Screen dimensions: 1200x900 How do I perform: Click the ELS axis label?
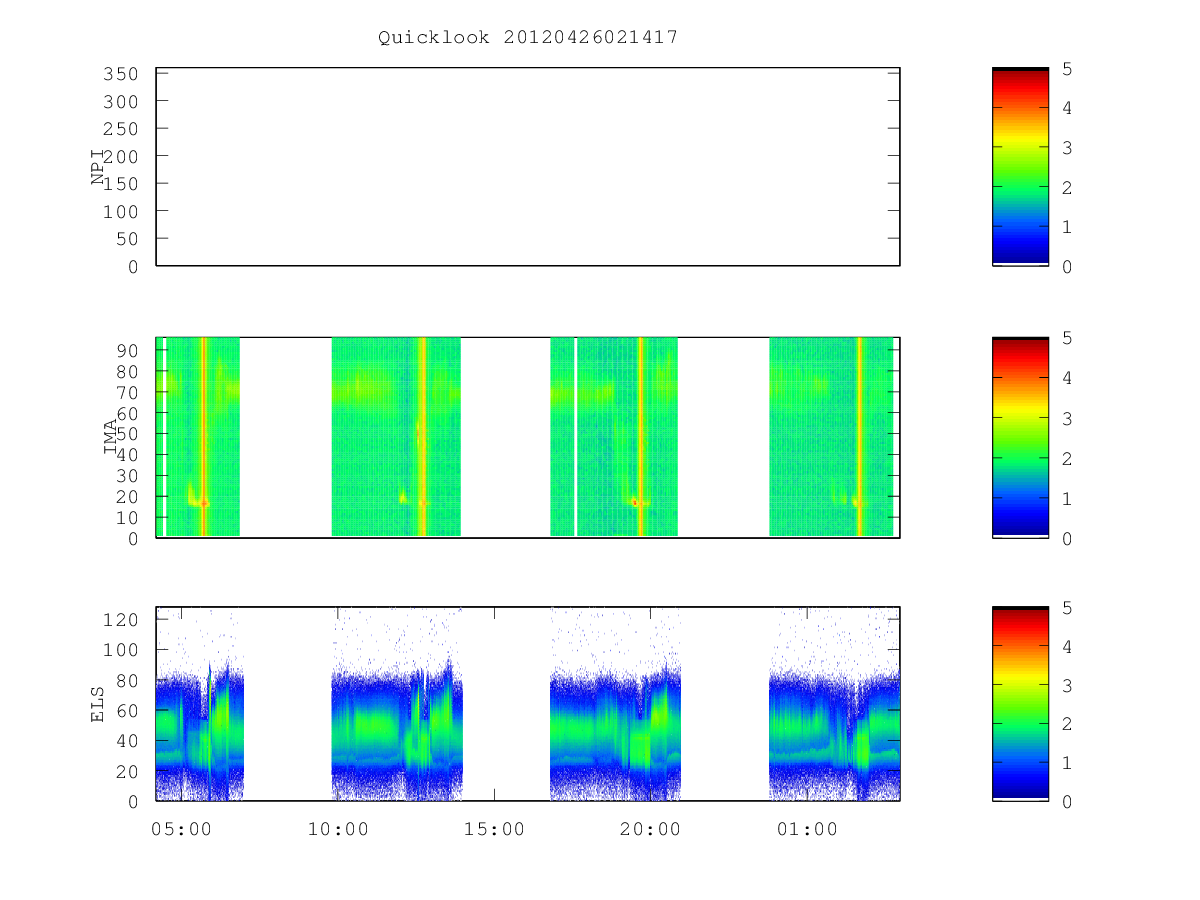(98, 704)
